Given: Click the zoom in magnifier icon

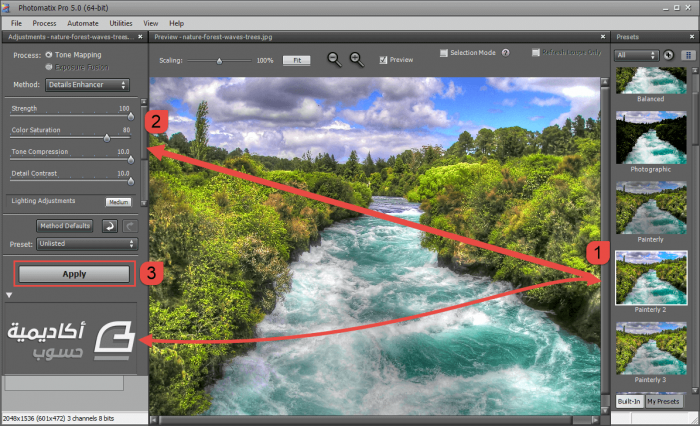Looking at the screenshot, I should 357,59.
